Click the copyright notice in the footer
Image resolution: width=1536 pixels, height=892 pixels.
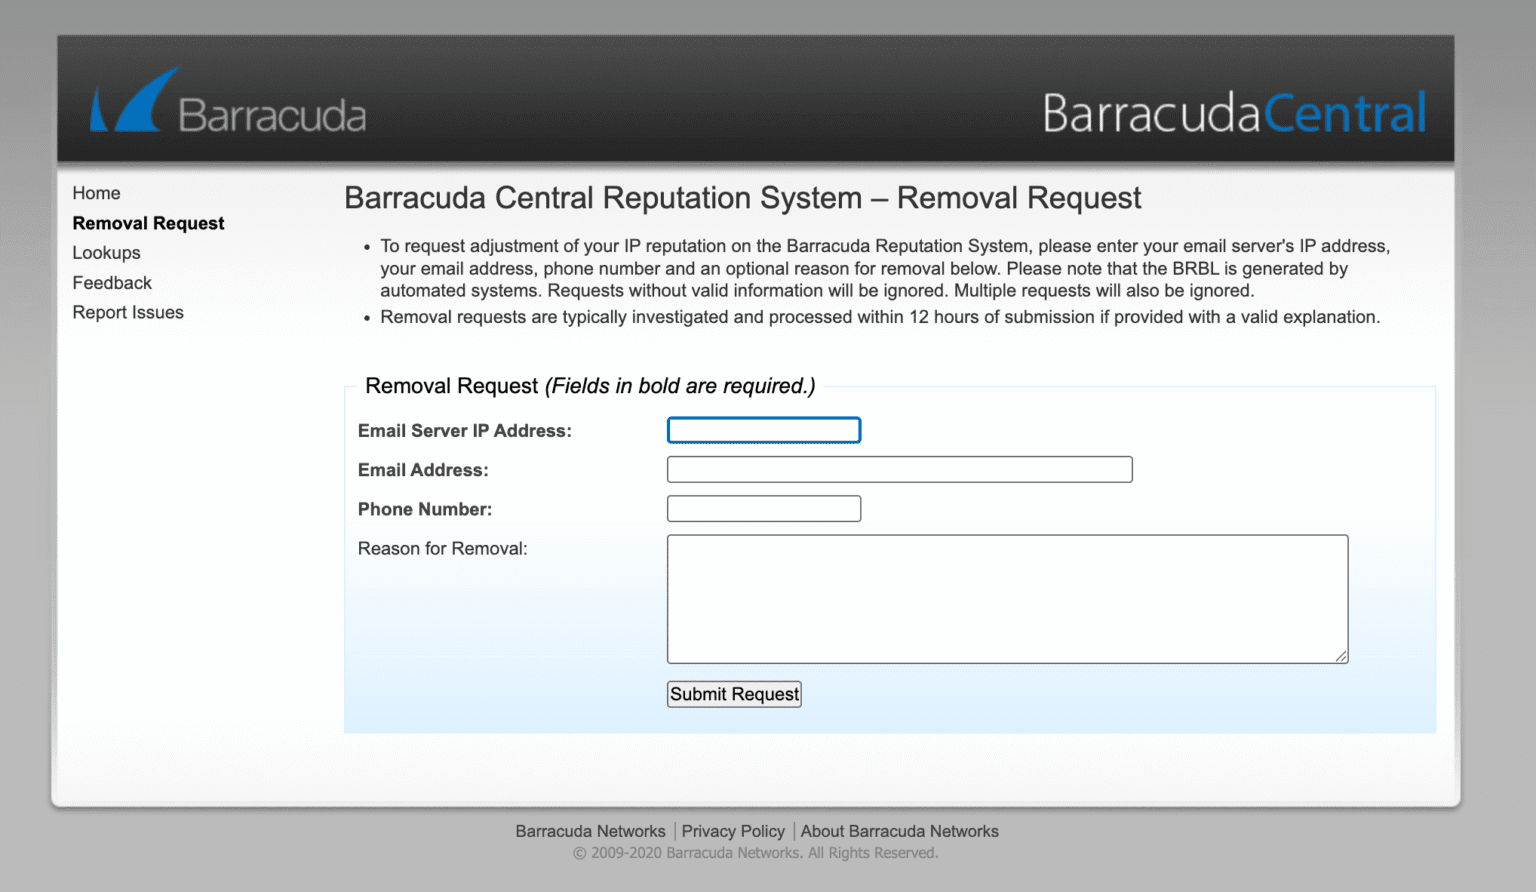click(754, 852)
